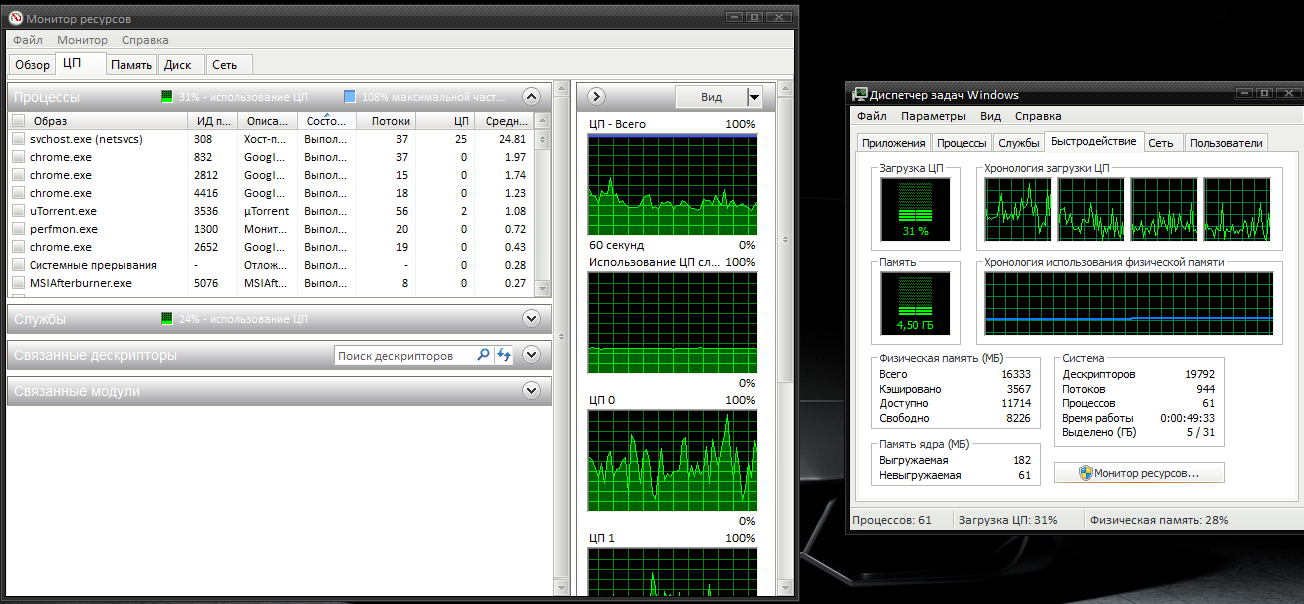The width and height of the screenshot is (1304, 604).
Task: Click the Монитор ресурсов... button
Action: point(1139,473)
